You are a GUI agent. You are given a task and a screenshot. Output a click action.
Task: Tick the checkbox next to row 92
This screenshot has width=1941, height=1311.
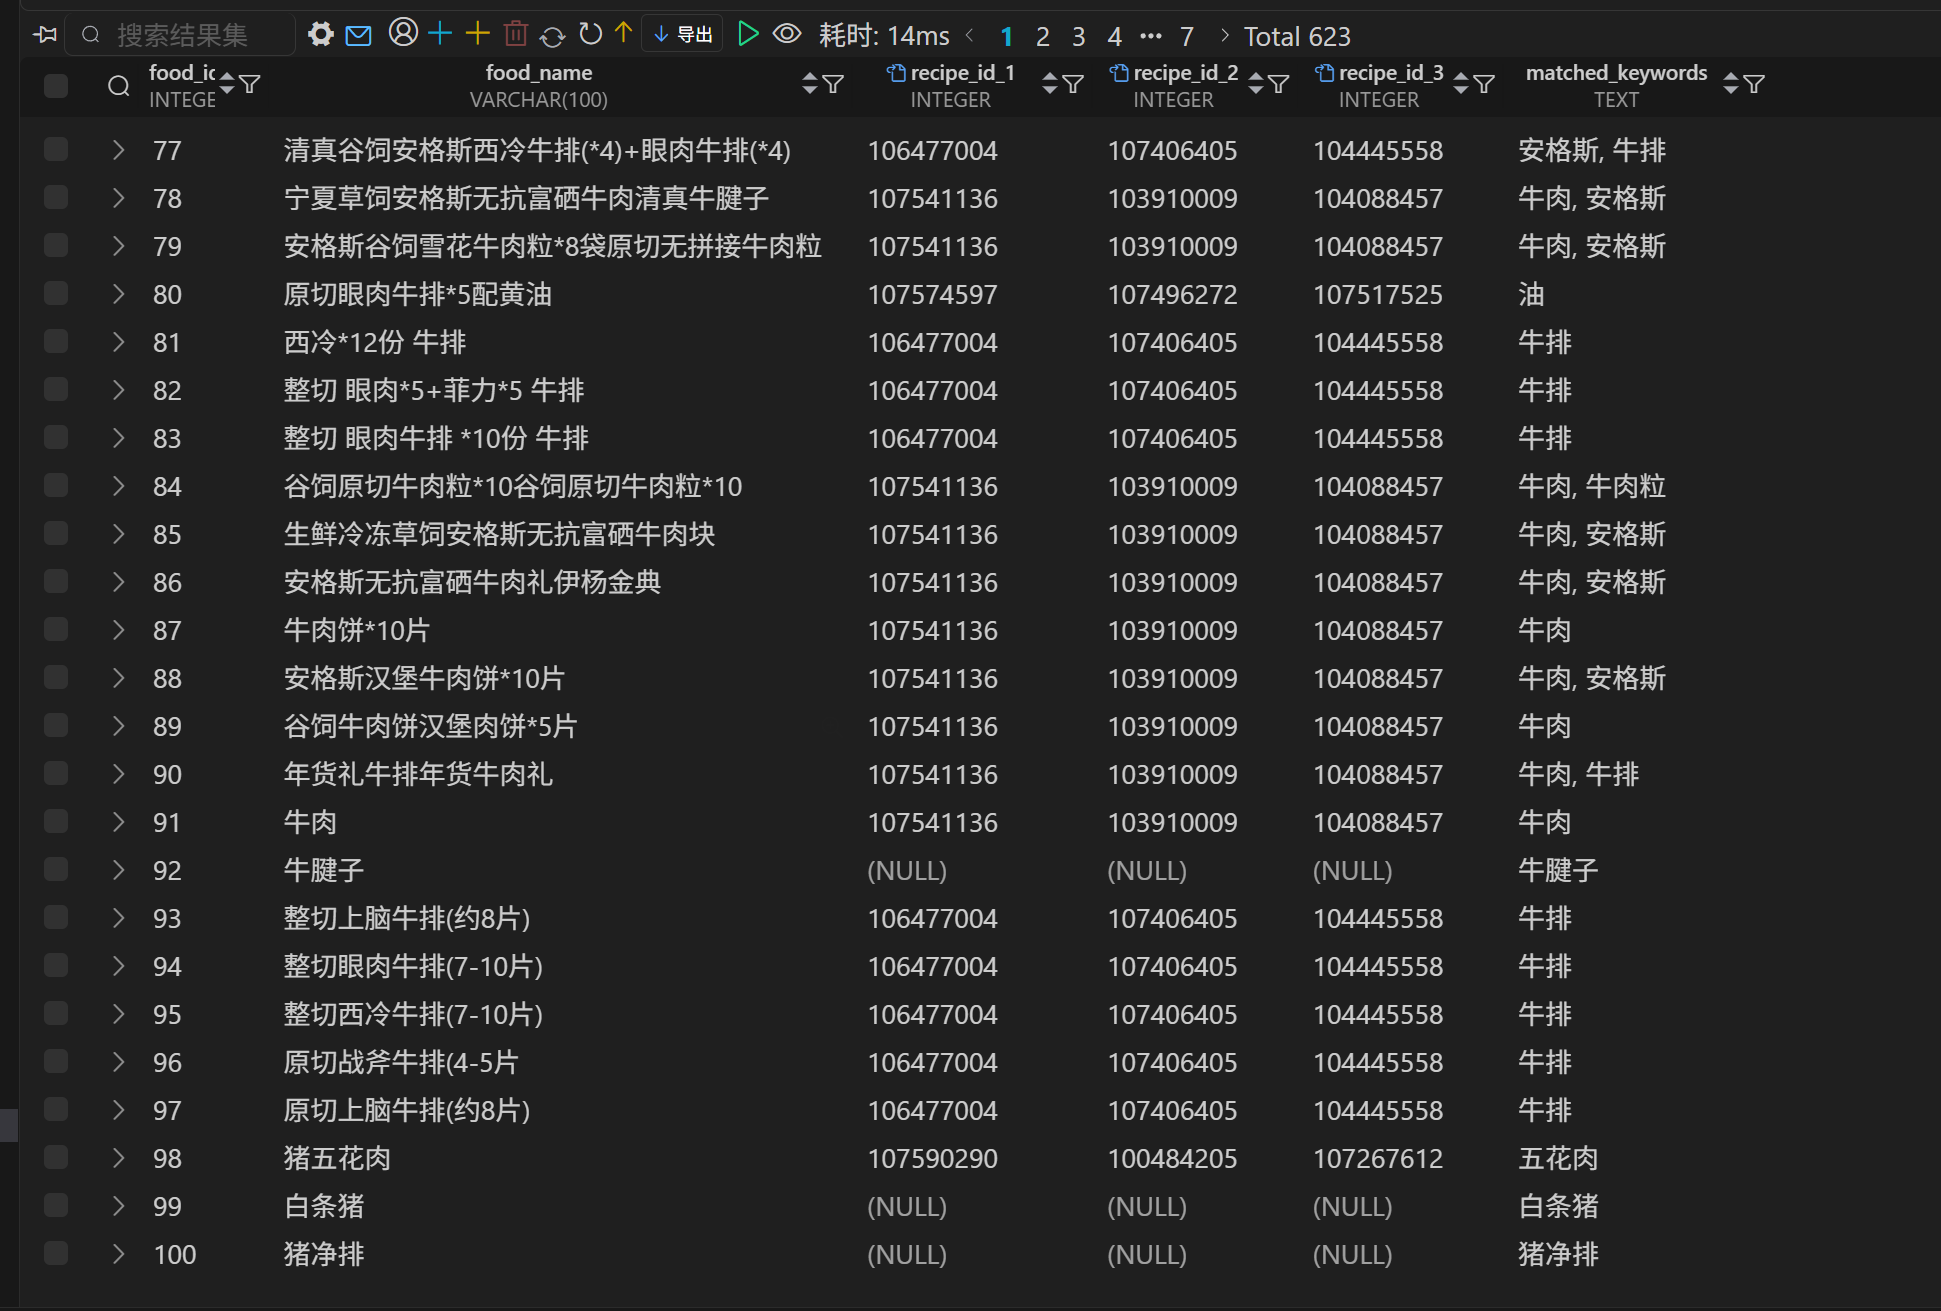tap(55, 869)
